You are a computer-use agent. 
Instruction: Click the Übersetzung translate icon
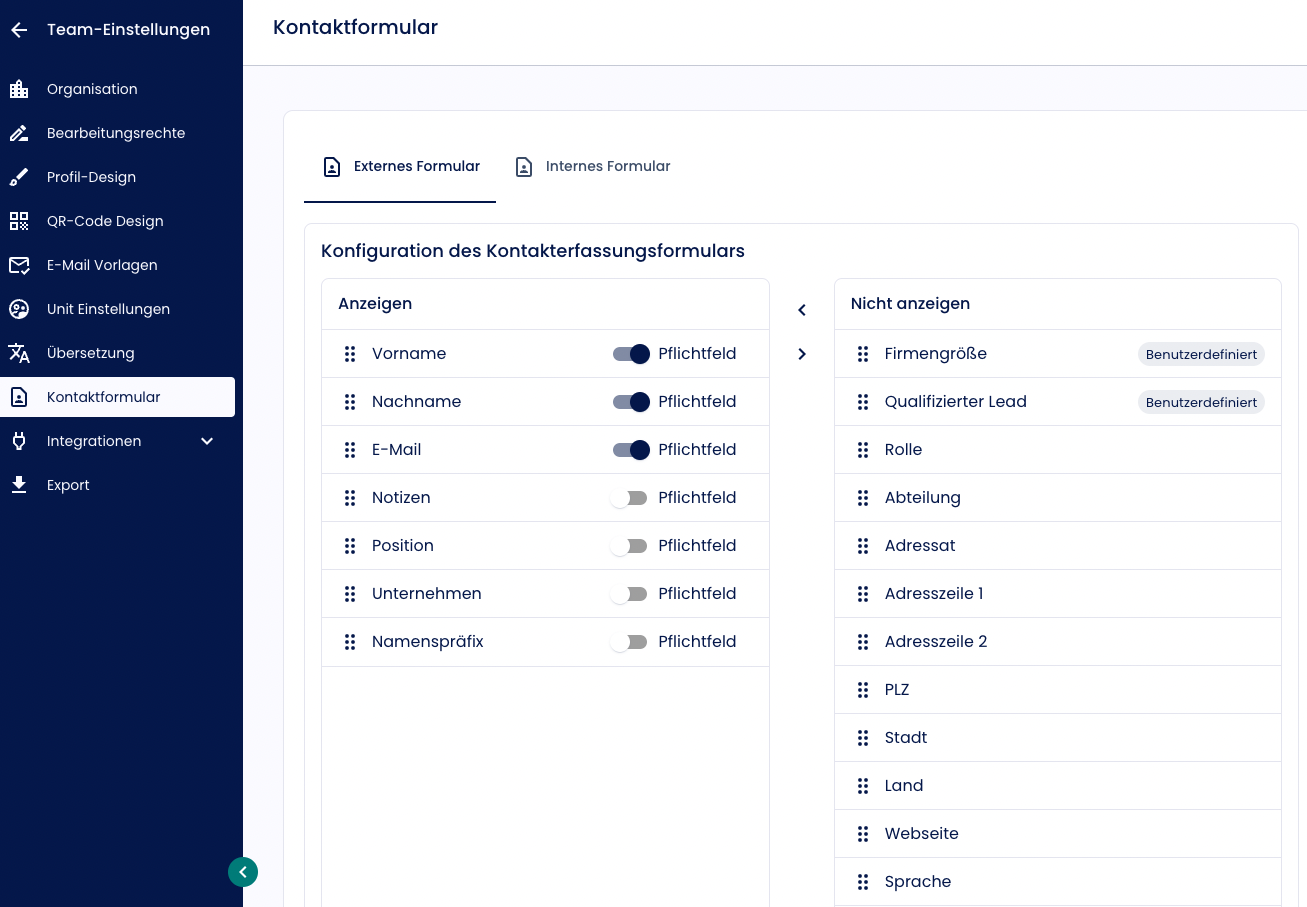(x=19, y=353)
